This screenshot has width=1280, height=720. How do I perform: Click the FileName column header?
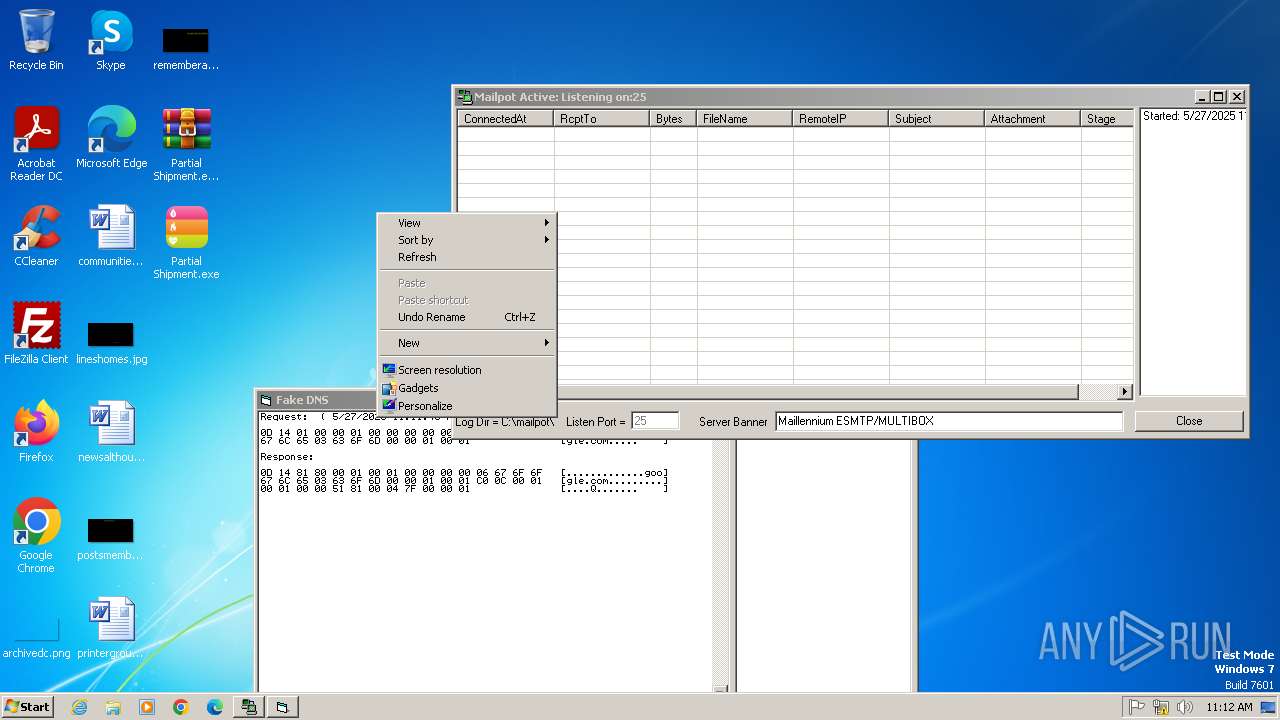745,118
